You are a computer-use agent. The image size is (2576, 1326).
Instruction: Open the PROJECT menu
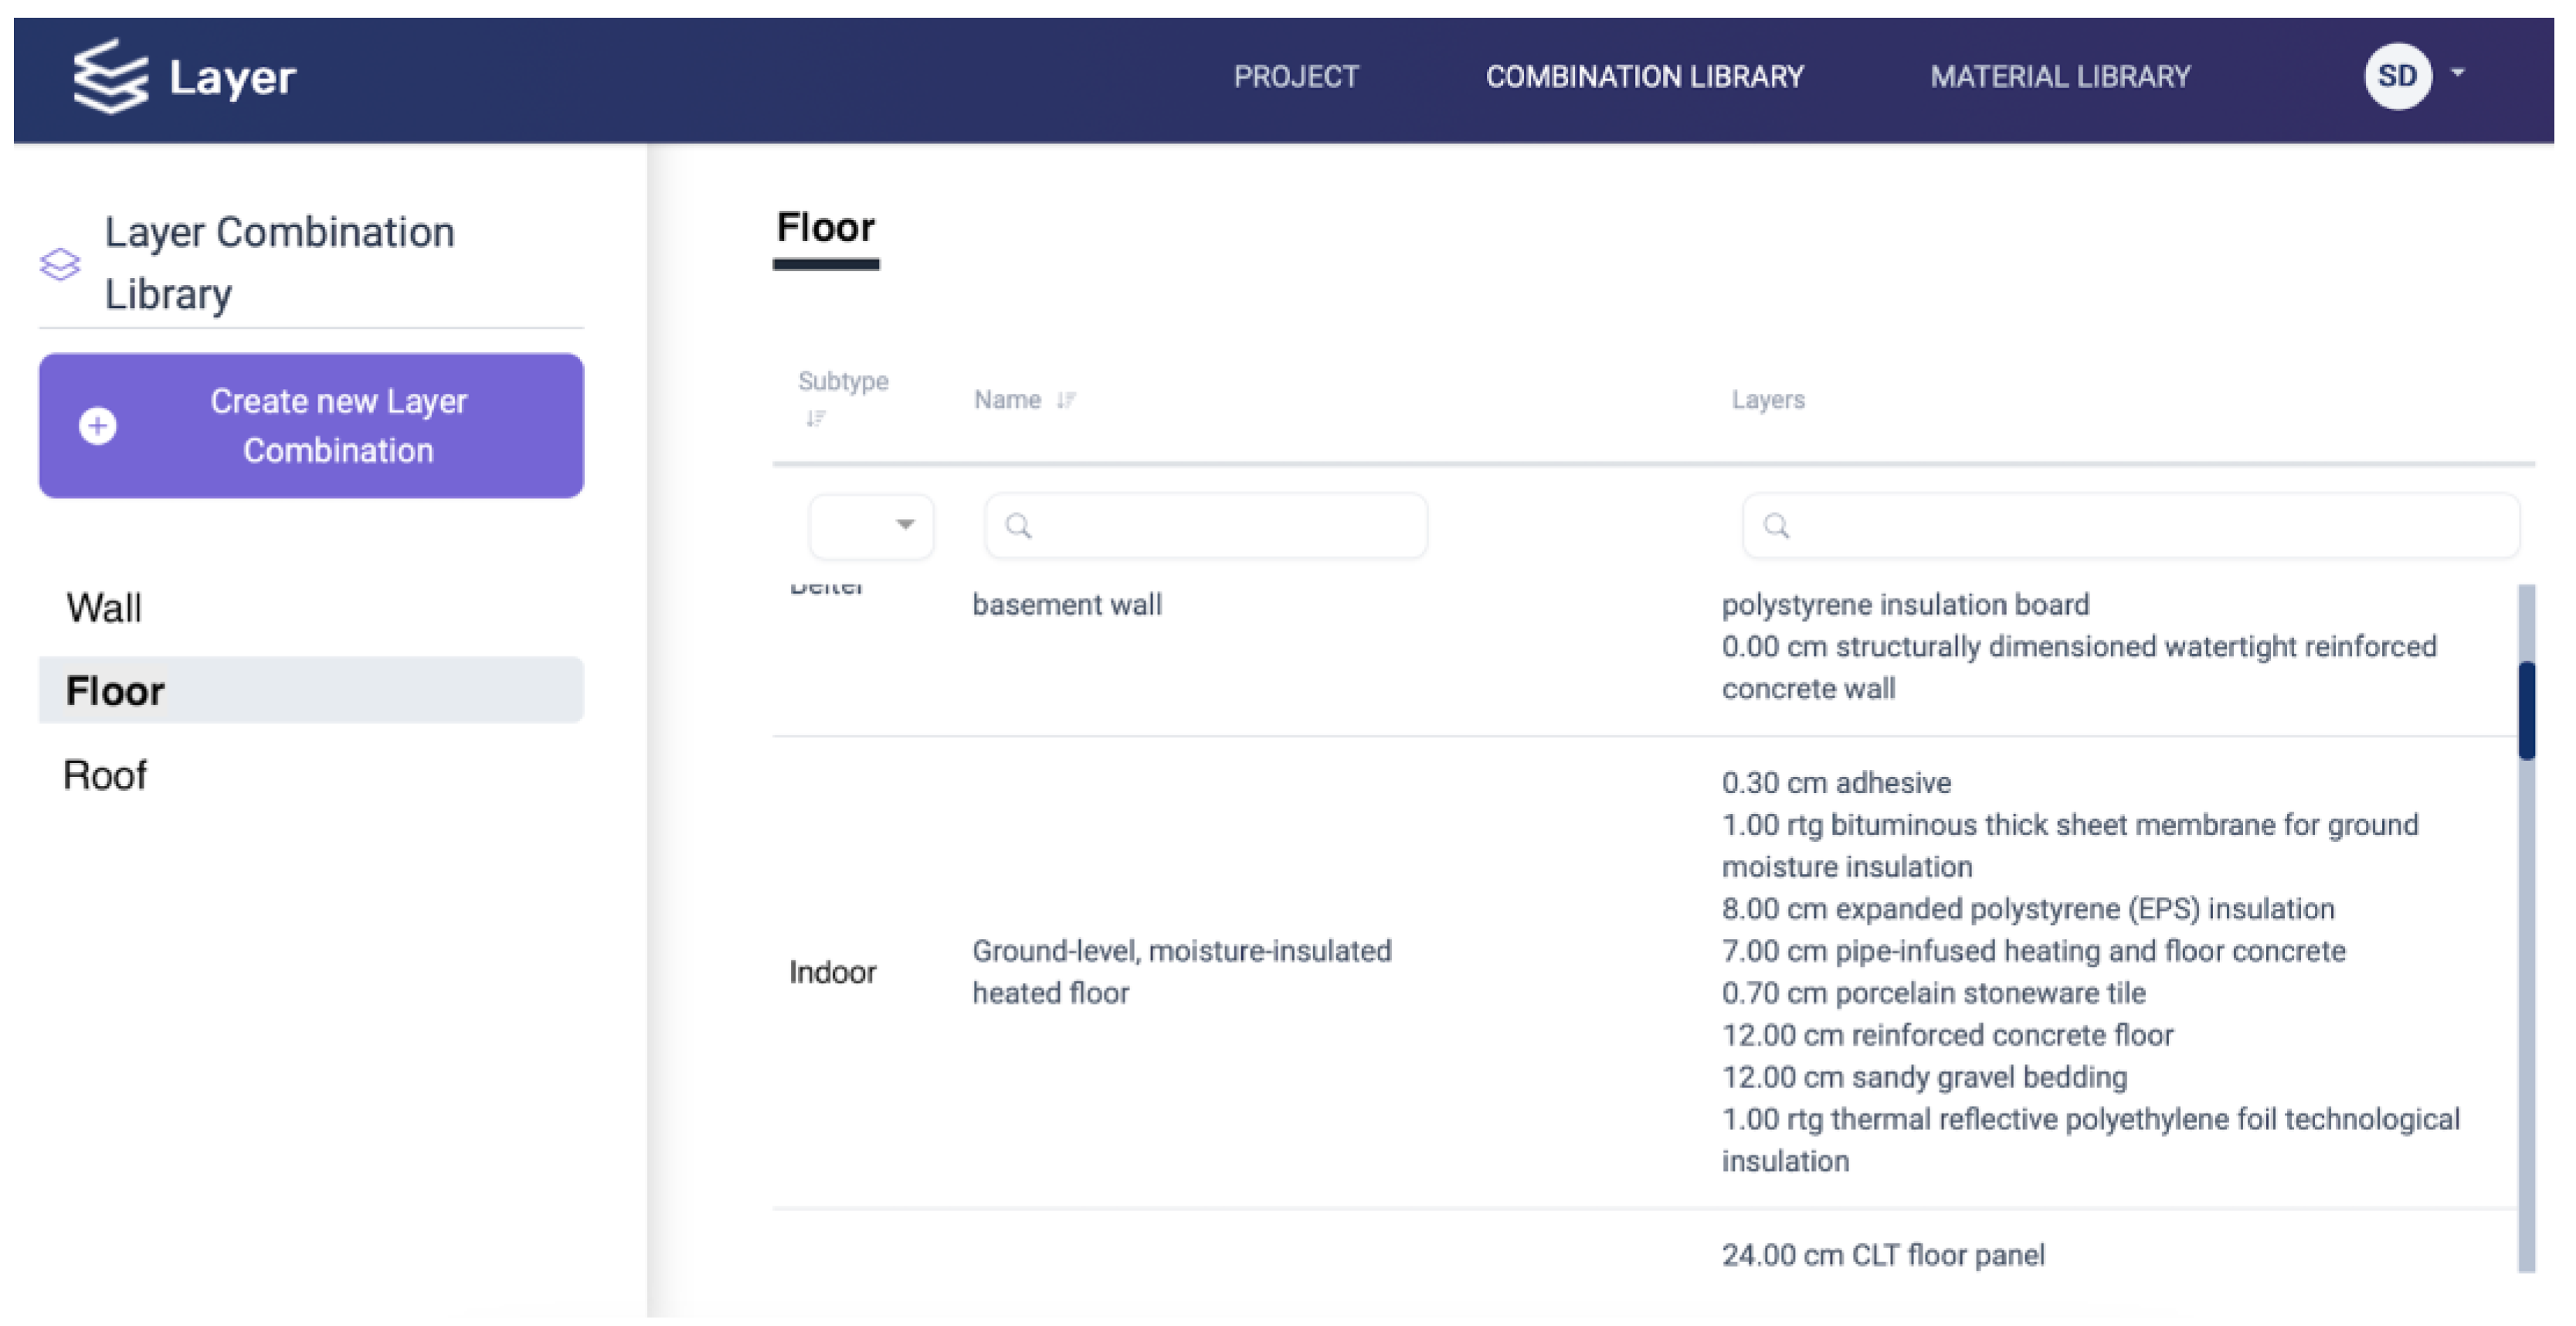point(1295,77)
